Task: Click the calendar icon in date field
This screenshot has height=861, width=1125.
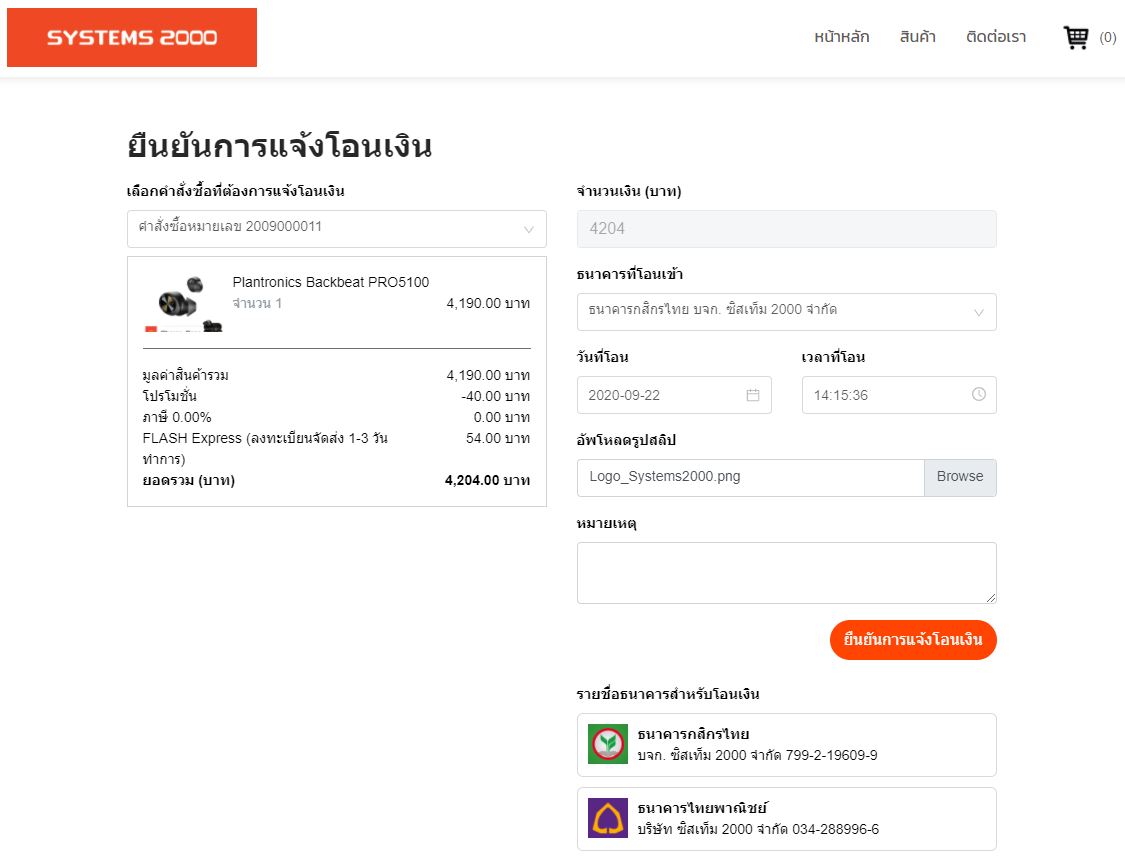Action: 753,395
